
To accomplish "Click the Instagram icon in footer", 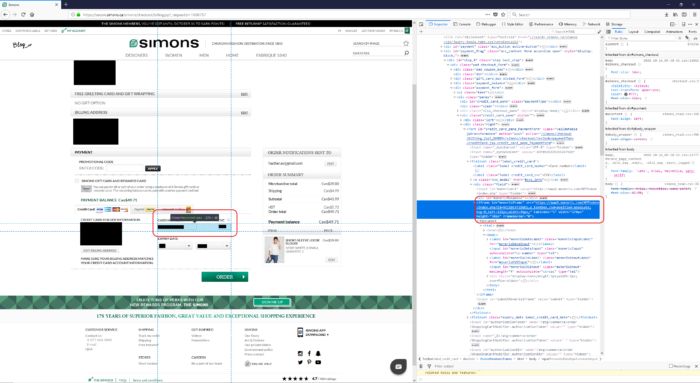I will point(300,354).
